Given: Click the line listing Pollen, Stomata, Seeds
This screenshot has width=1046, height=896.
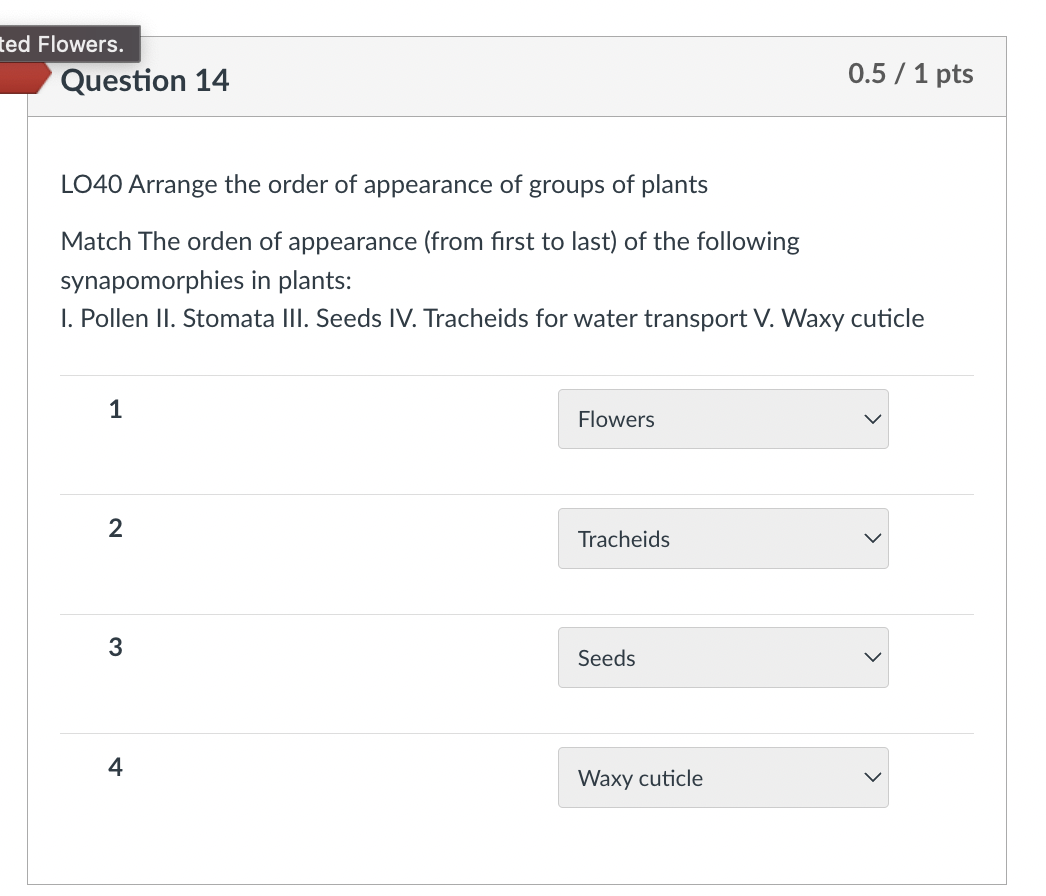Looking at the screenshot, I should (x=492, y=319).
